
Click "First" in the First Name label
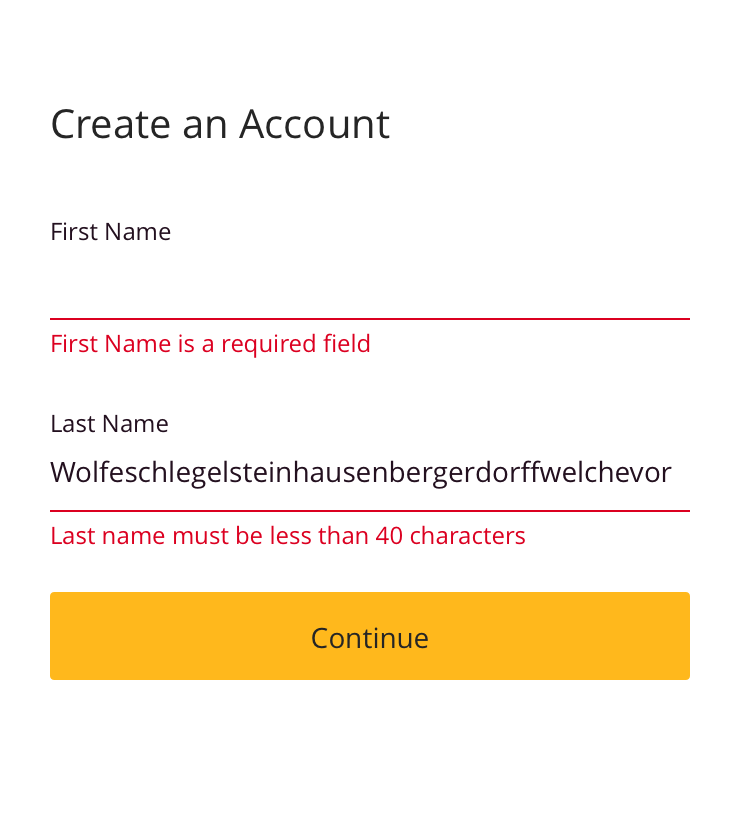tap(73, 232)
